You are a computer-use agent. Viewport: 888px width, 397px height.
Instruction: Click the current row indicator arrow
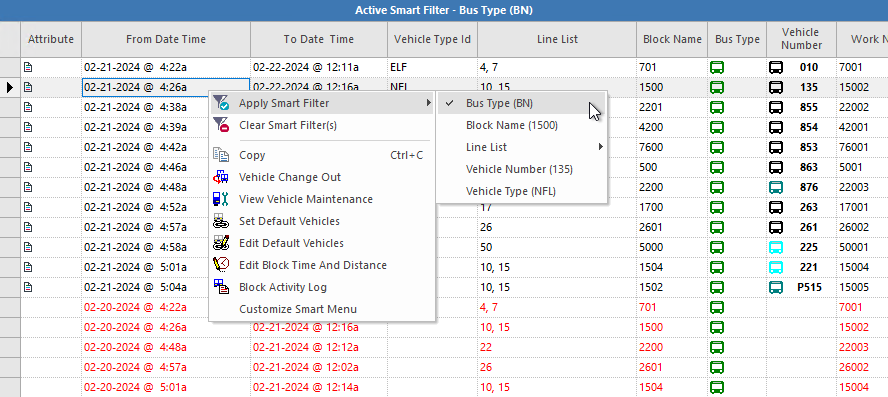[10, 88]
